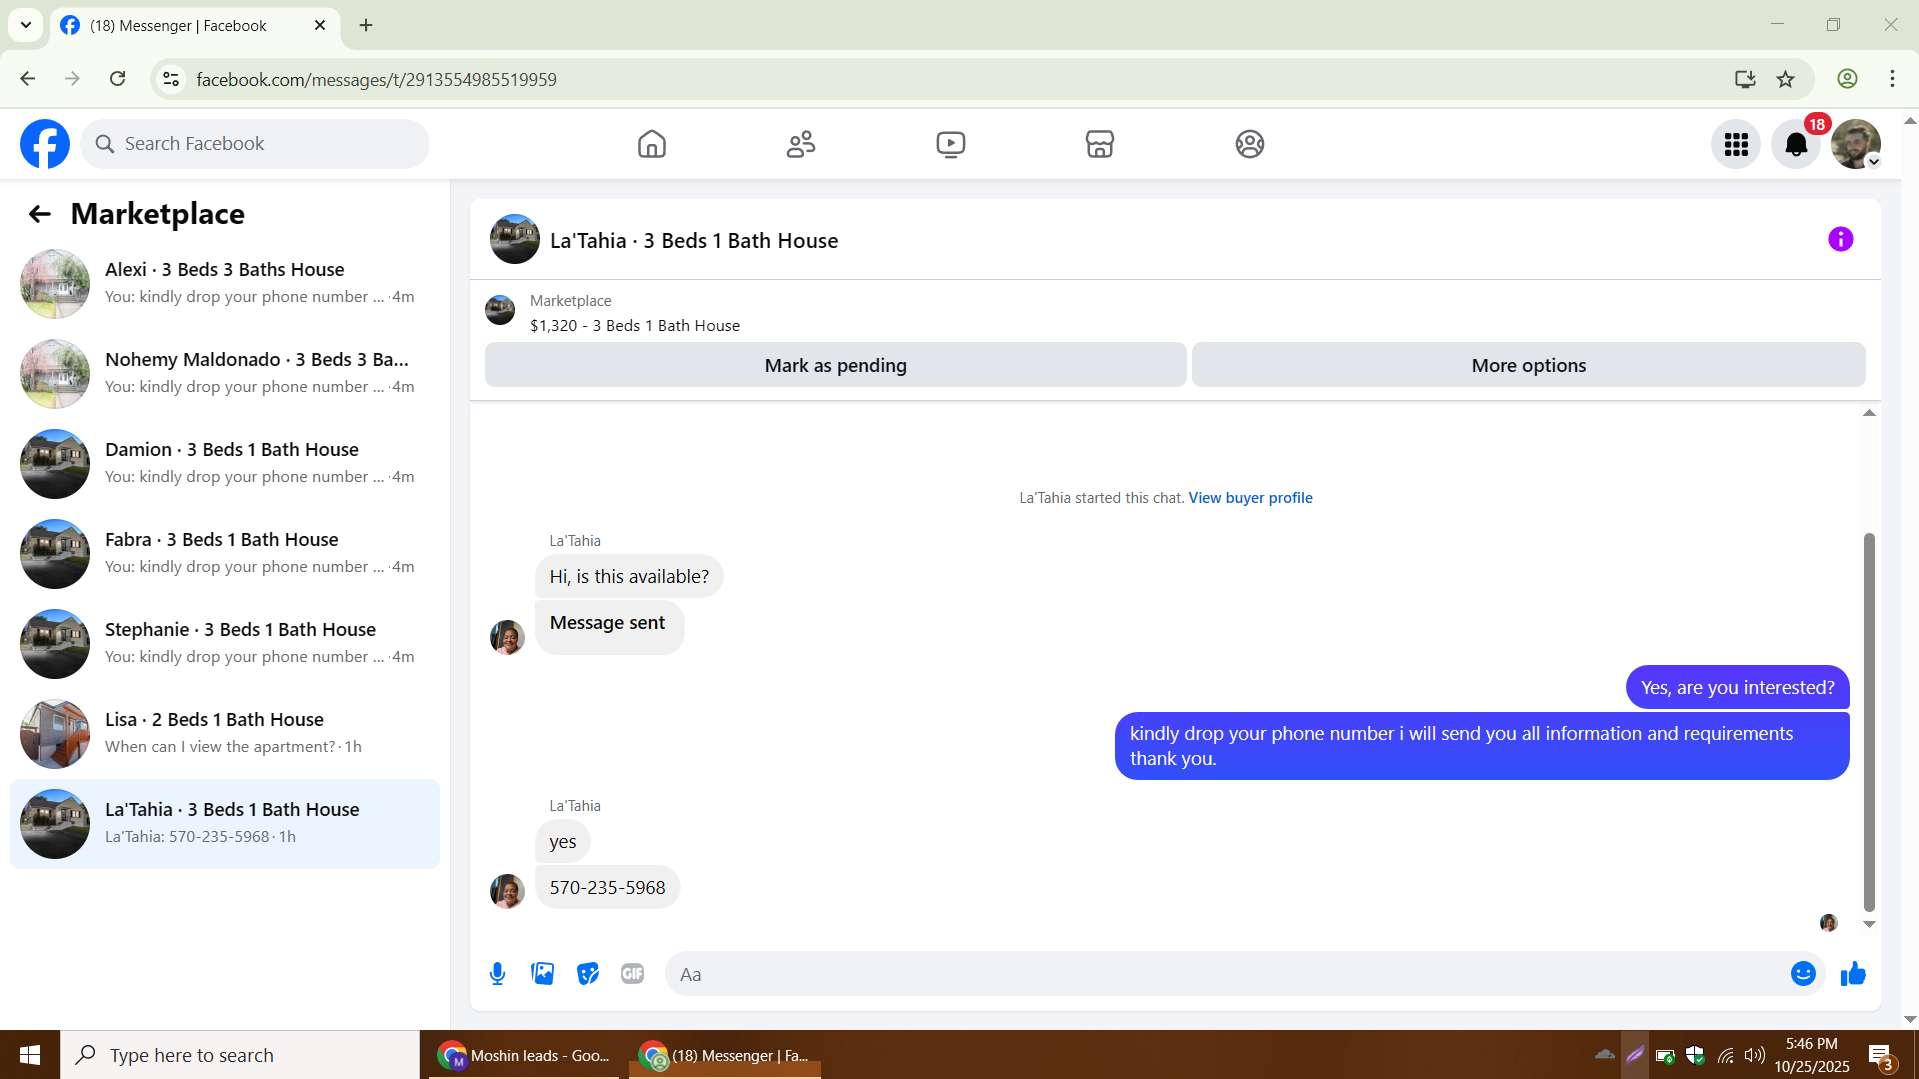This screenshot has width=1919, height=1079.
Task: Open volume control in system tray
Action: click(x=1754, y=1055)
